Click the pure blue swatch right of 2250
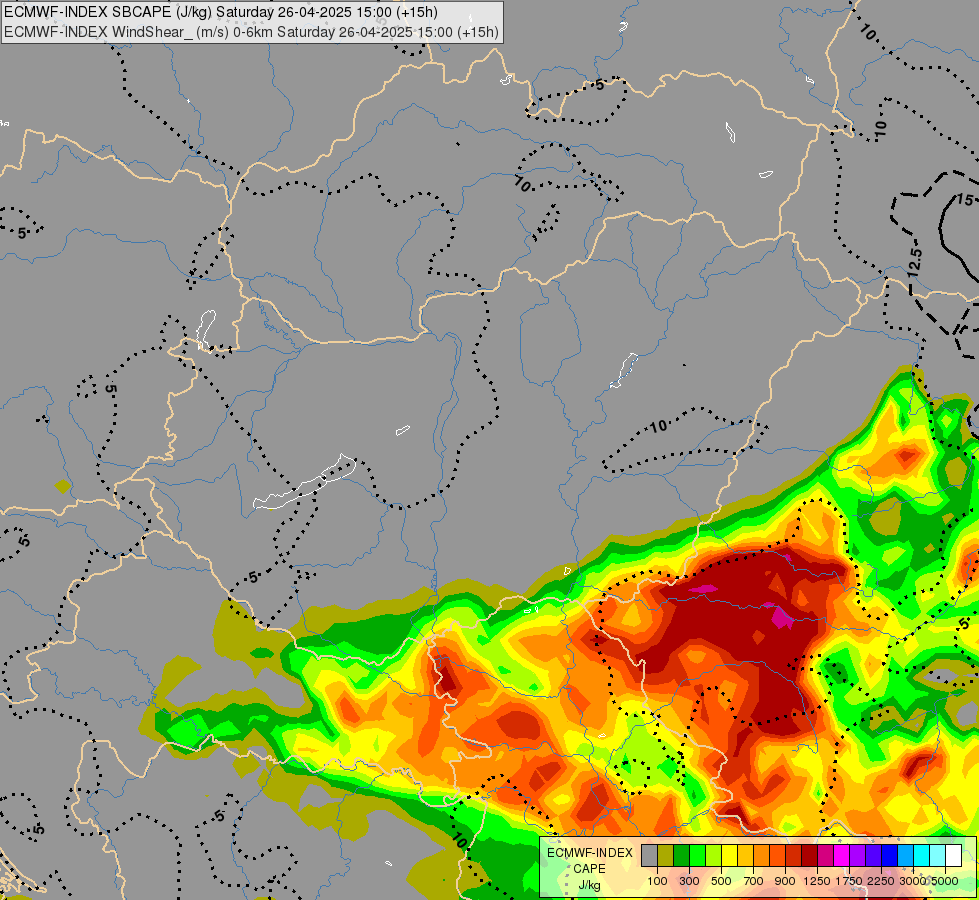 click(889, 856)
